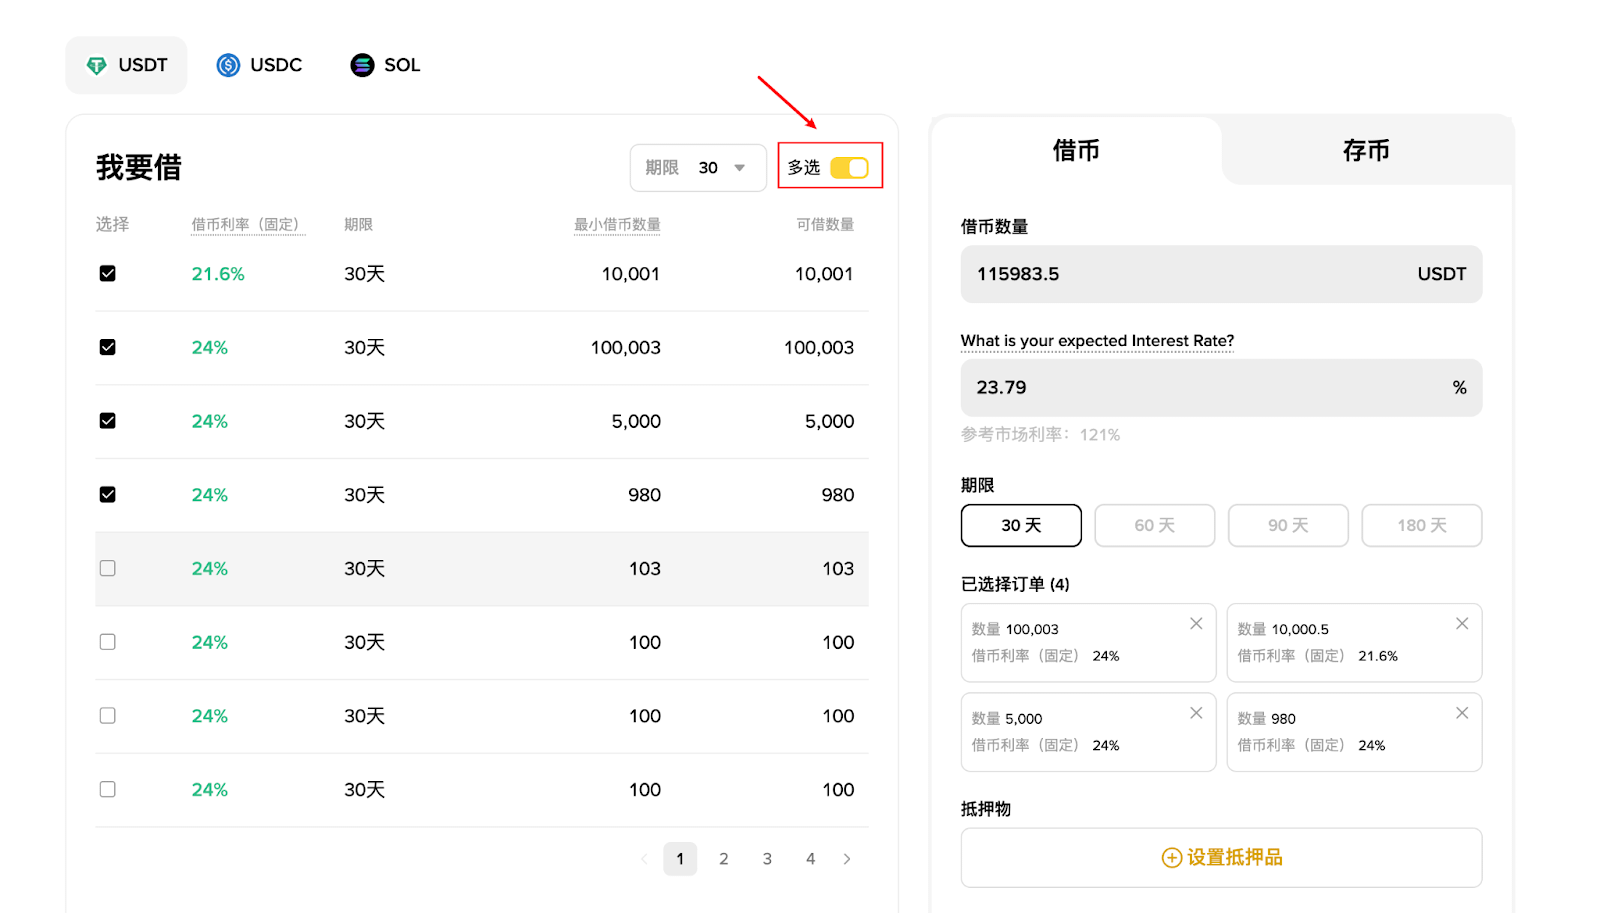
Task: Select the 90 天 term
Action: pos(1288,526)
